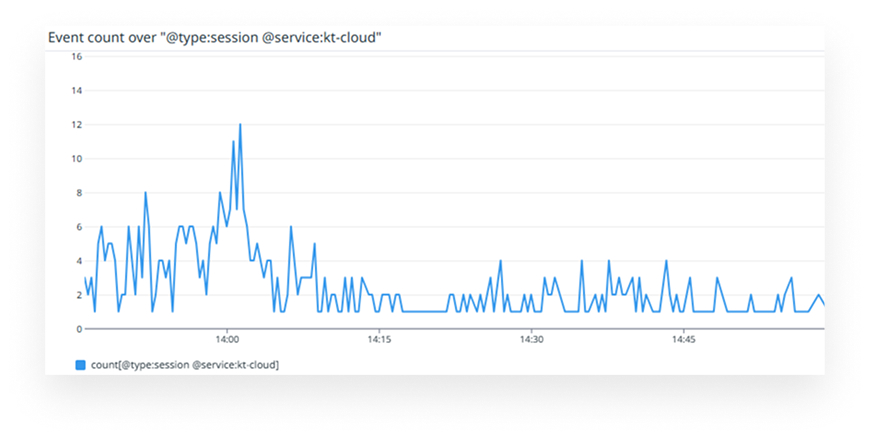This screenshot has width=869, height=439.
Task: Click the peak at count 5 before 14:15
Action: (314, 244)
